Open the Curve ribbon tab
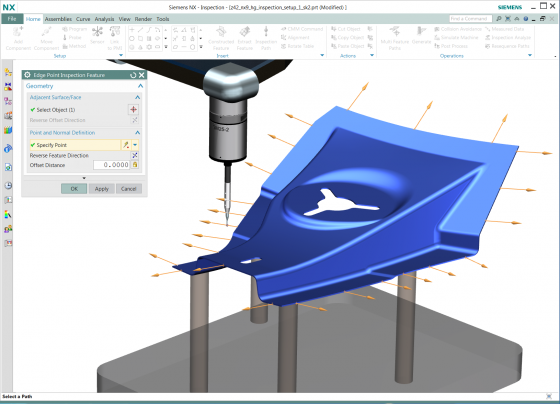The image size is (560, 404). point(83,19)
